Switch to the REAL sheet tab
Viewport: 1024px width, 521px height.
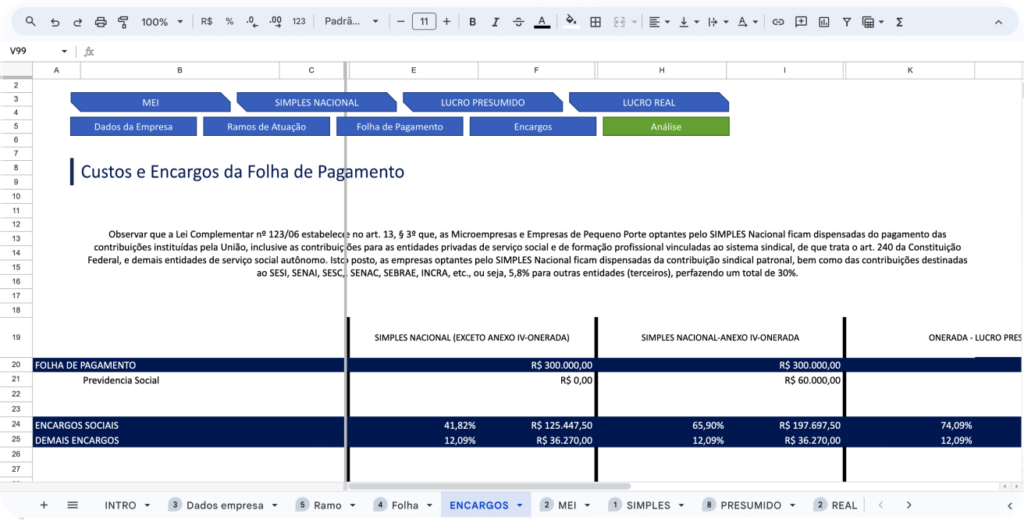[844, 505]
